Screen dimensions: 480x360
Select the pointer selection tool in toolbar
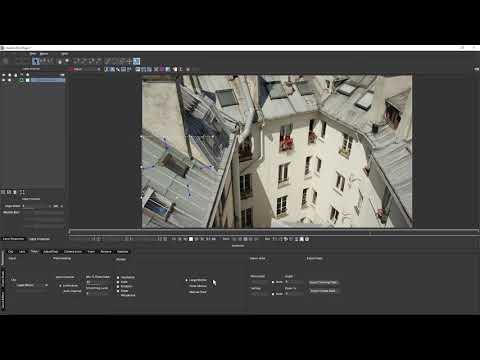(x=36, y=61)
